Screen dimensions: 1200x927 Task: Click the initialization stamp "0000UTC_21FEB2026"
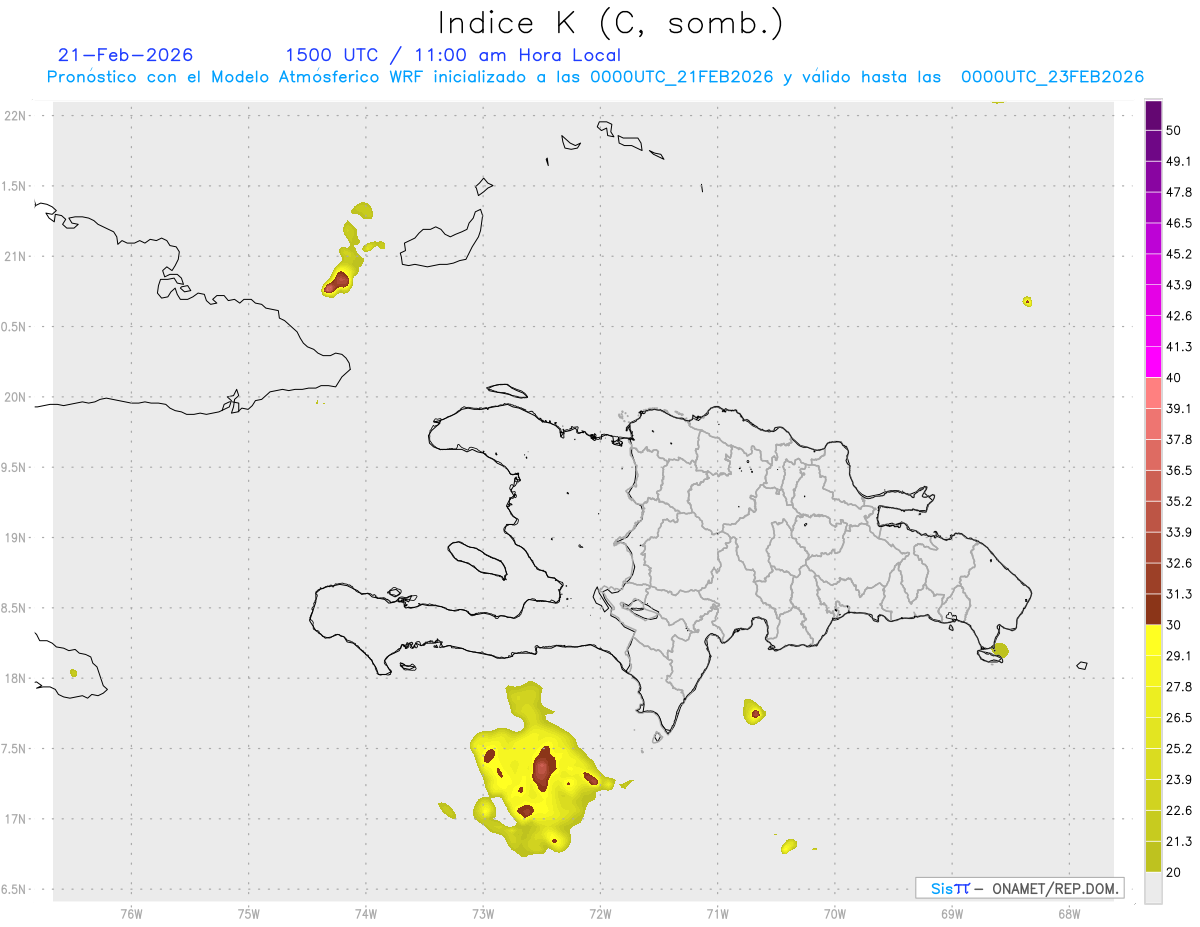pyautogui.click(x=682, y=77)
